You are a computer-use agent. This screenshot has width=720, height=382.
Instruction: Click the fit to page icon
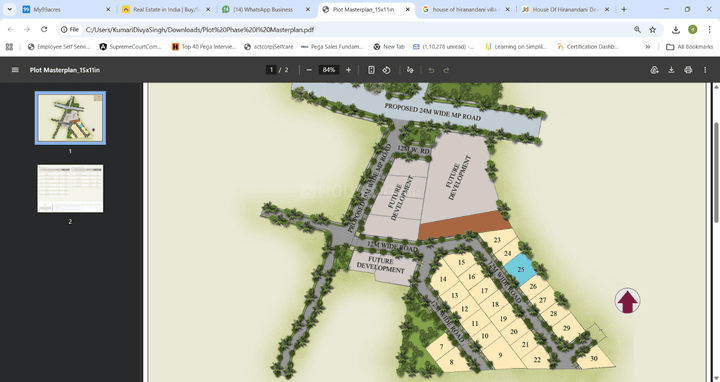(x=371, y=70)
